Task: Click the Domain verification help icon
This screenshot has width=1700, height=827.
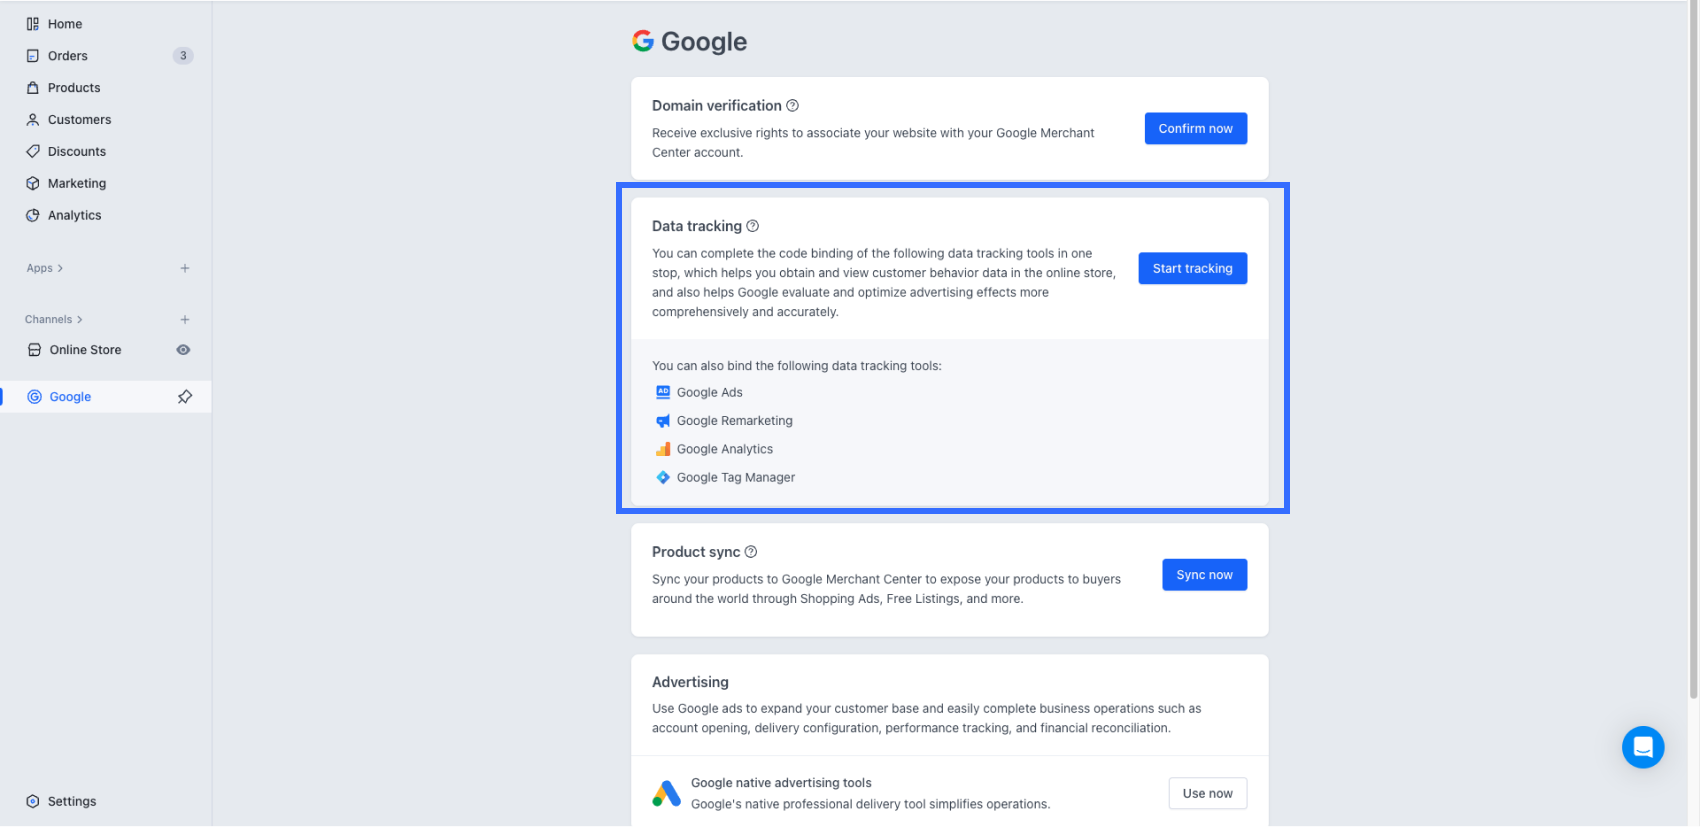Action: [792, 106]
